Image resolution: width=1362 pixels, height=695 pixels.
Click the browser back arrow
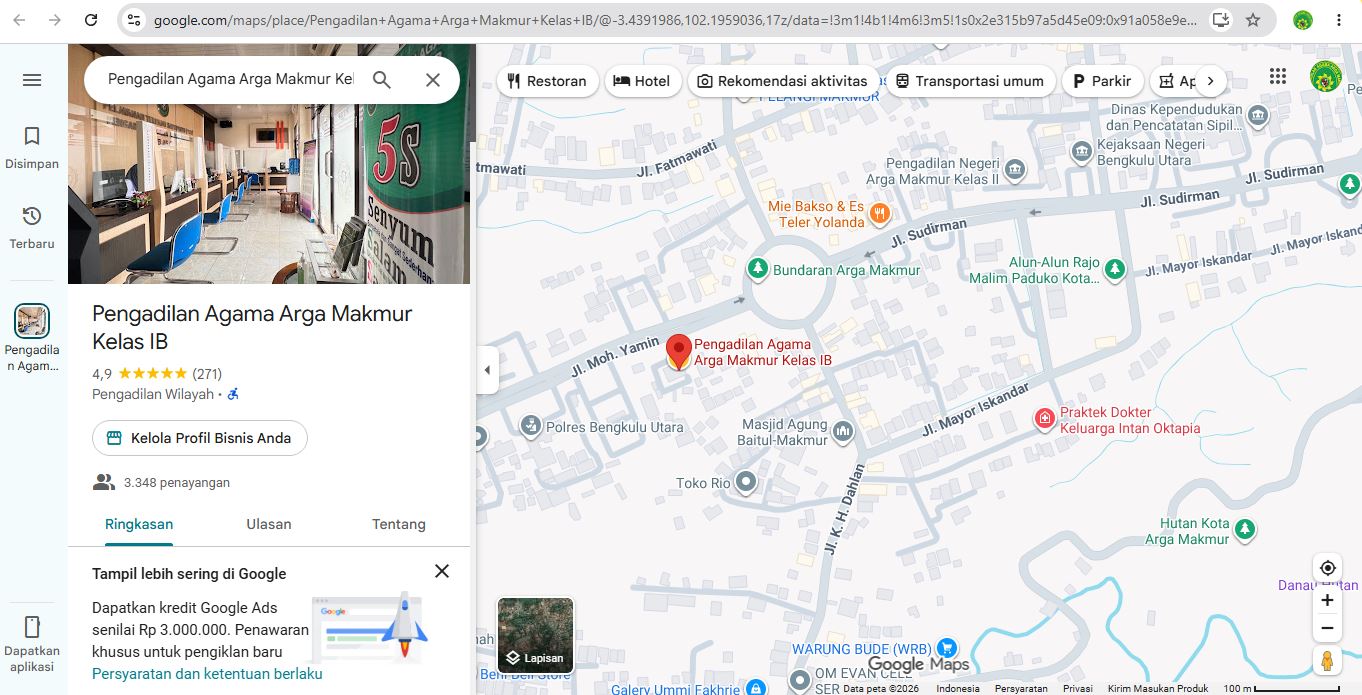pyautogui.click(x=19, y=20)
